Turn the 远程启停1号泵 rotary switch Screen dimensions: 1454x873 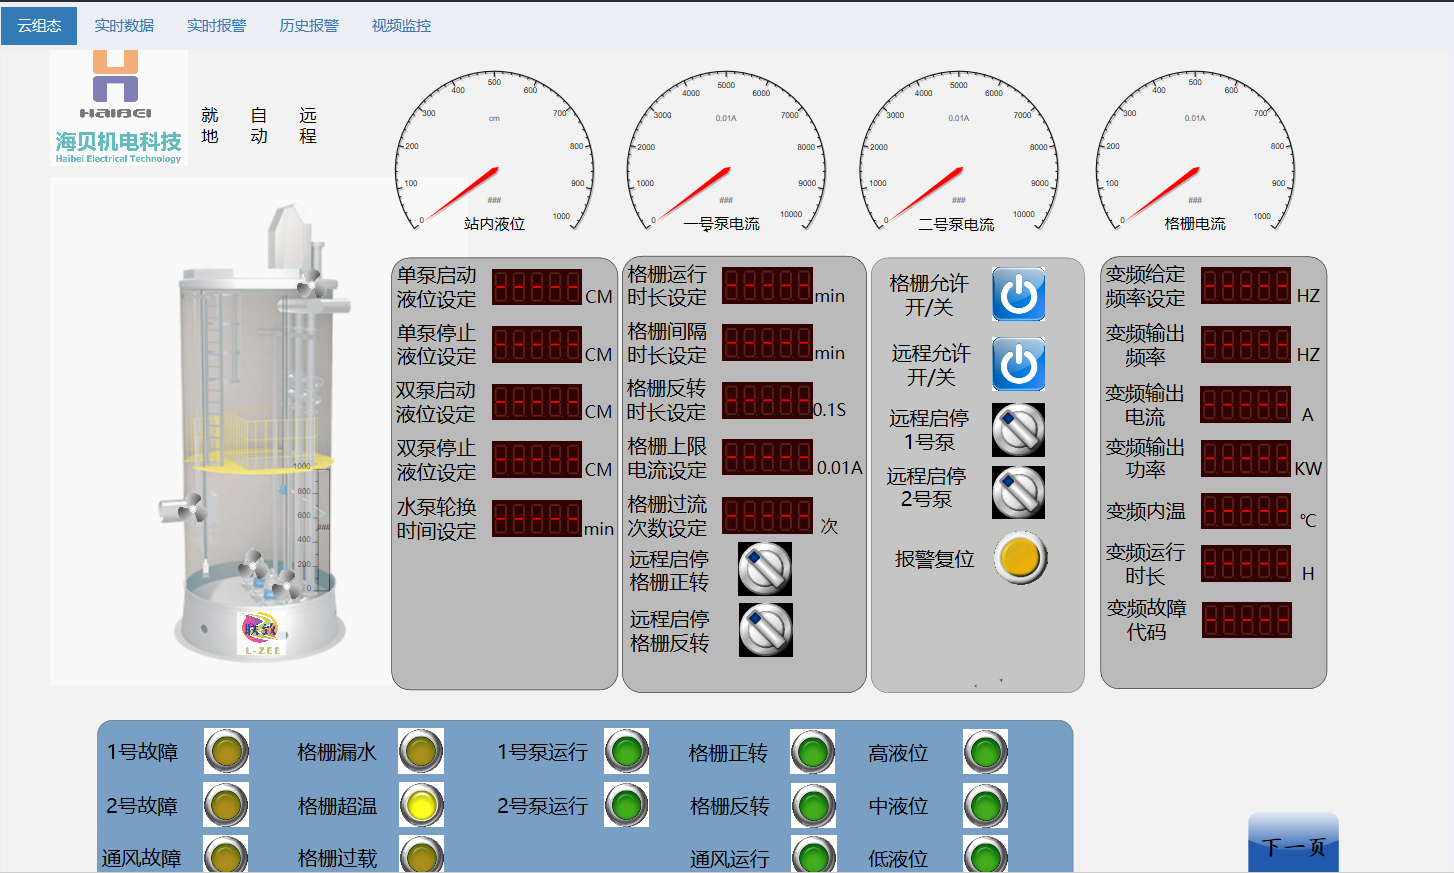point(1018,429)
